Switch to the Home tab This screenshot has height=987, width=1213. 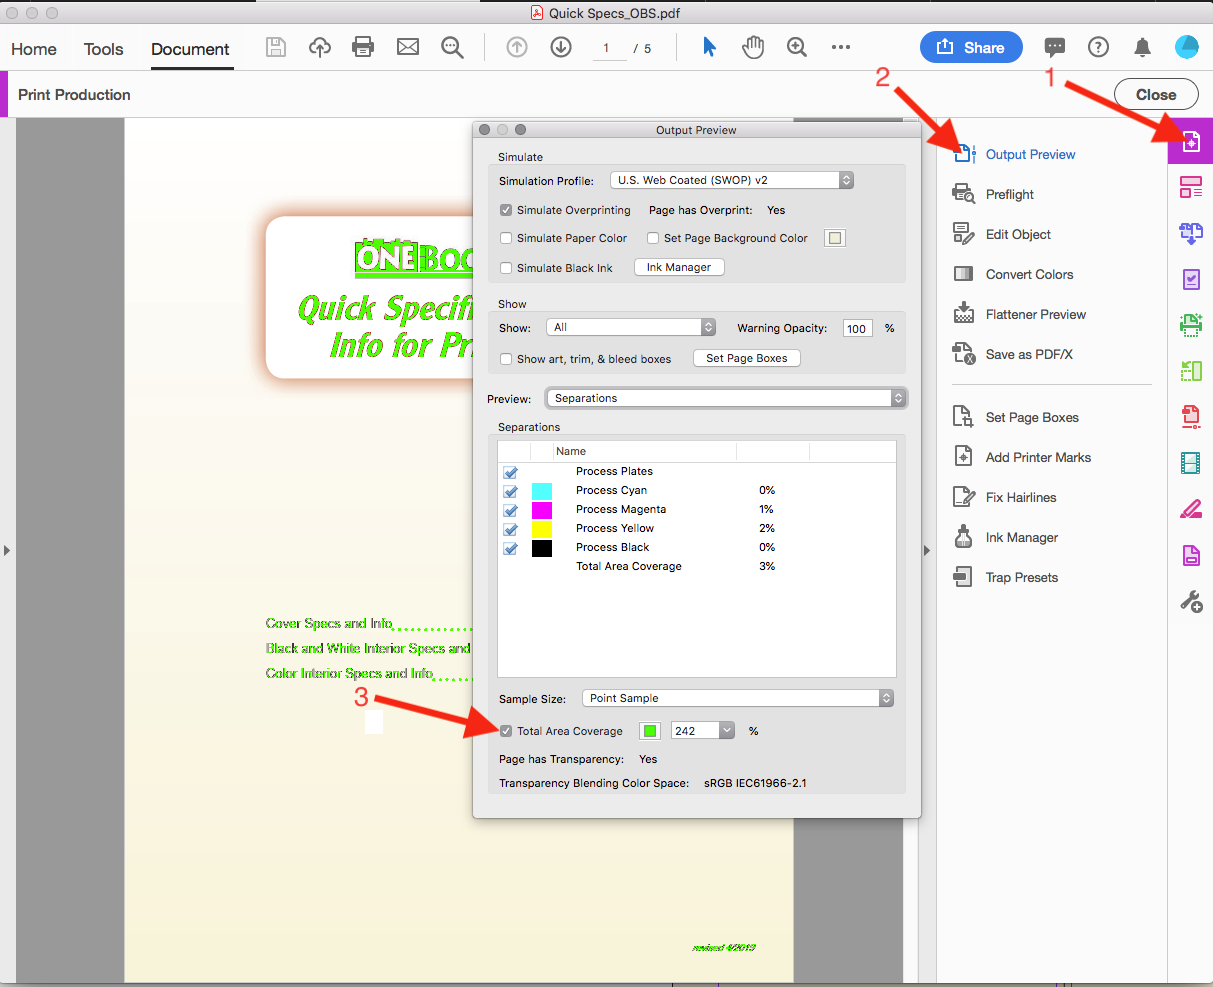[x=34, y=49]
